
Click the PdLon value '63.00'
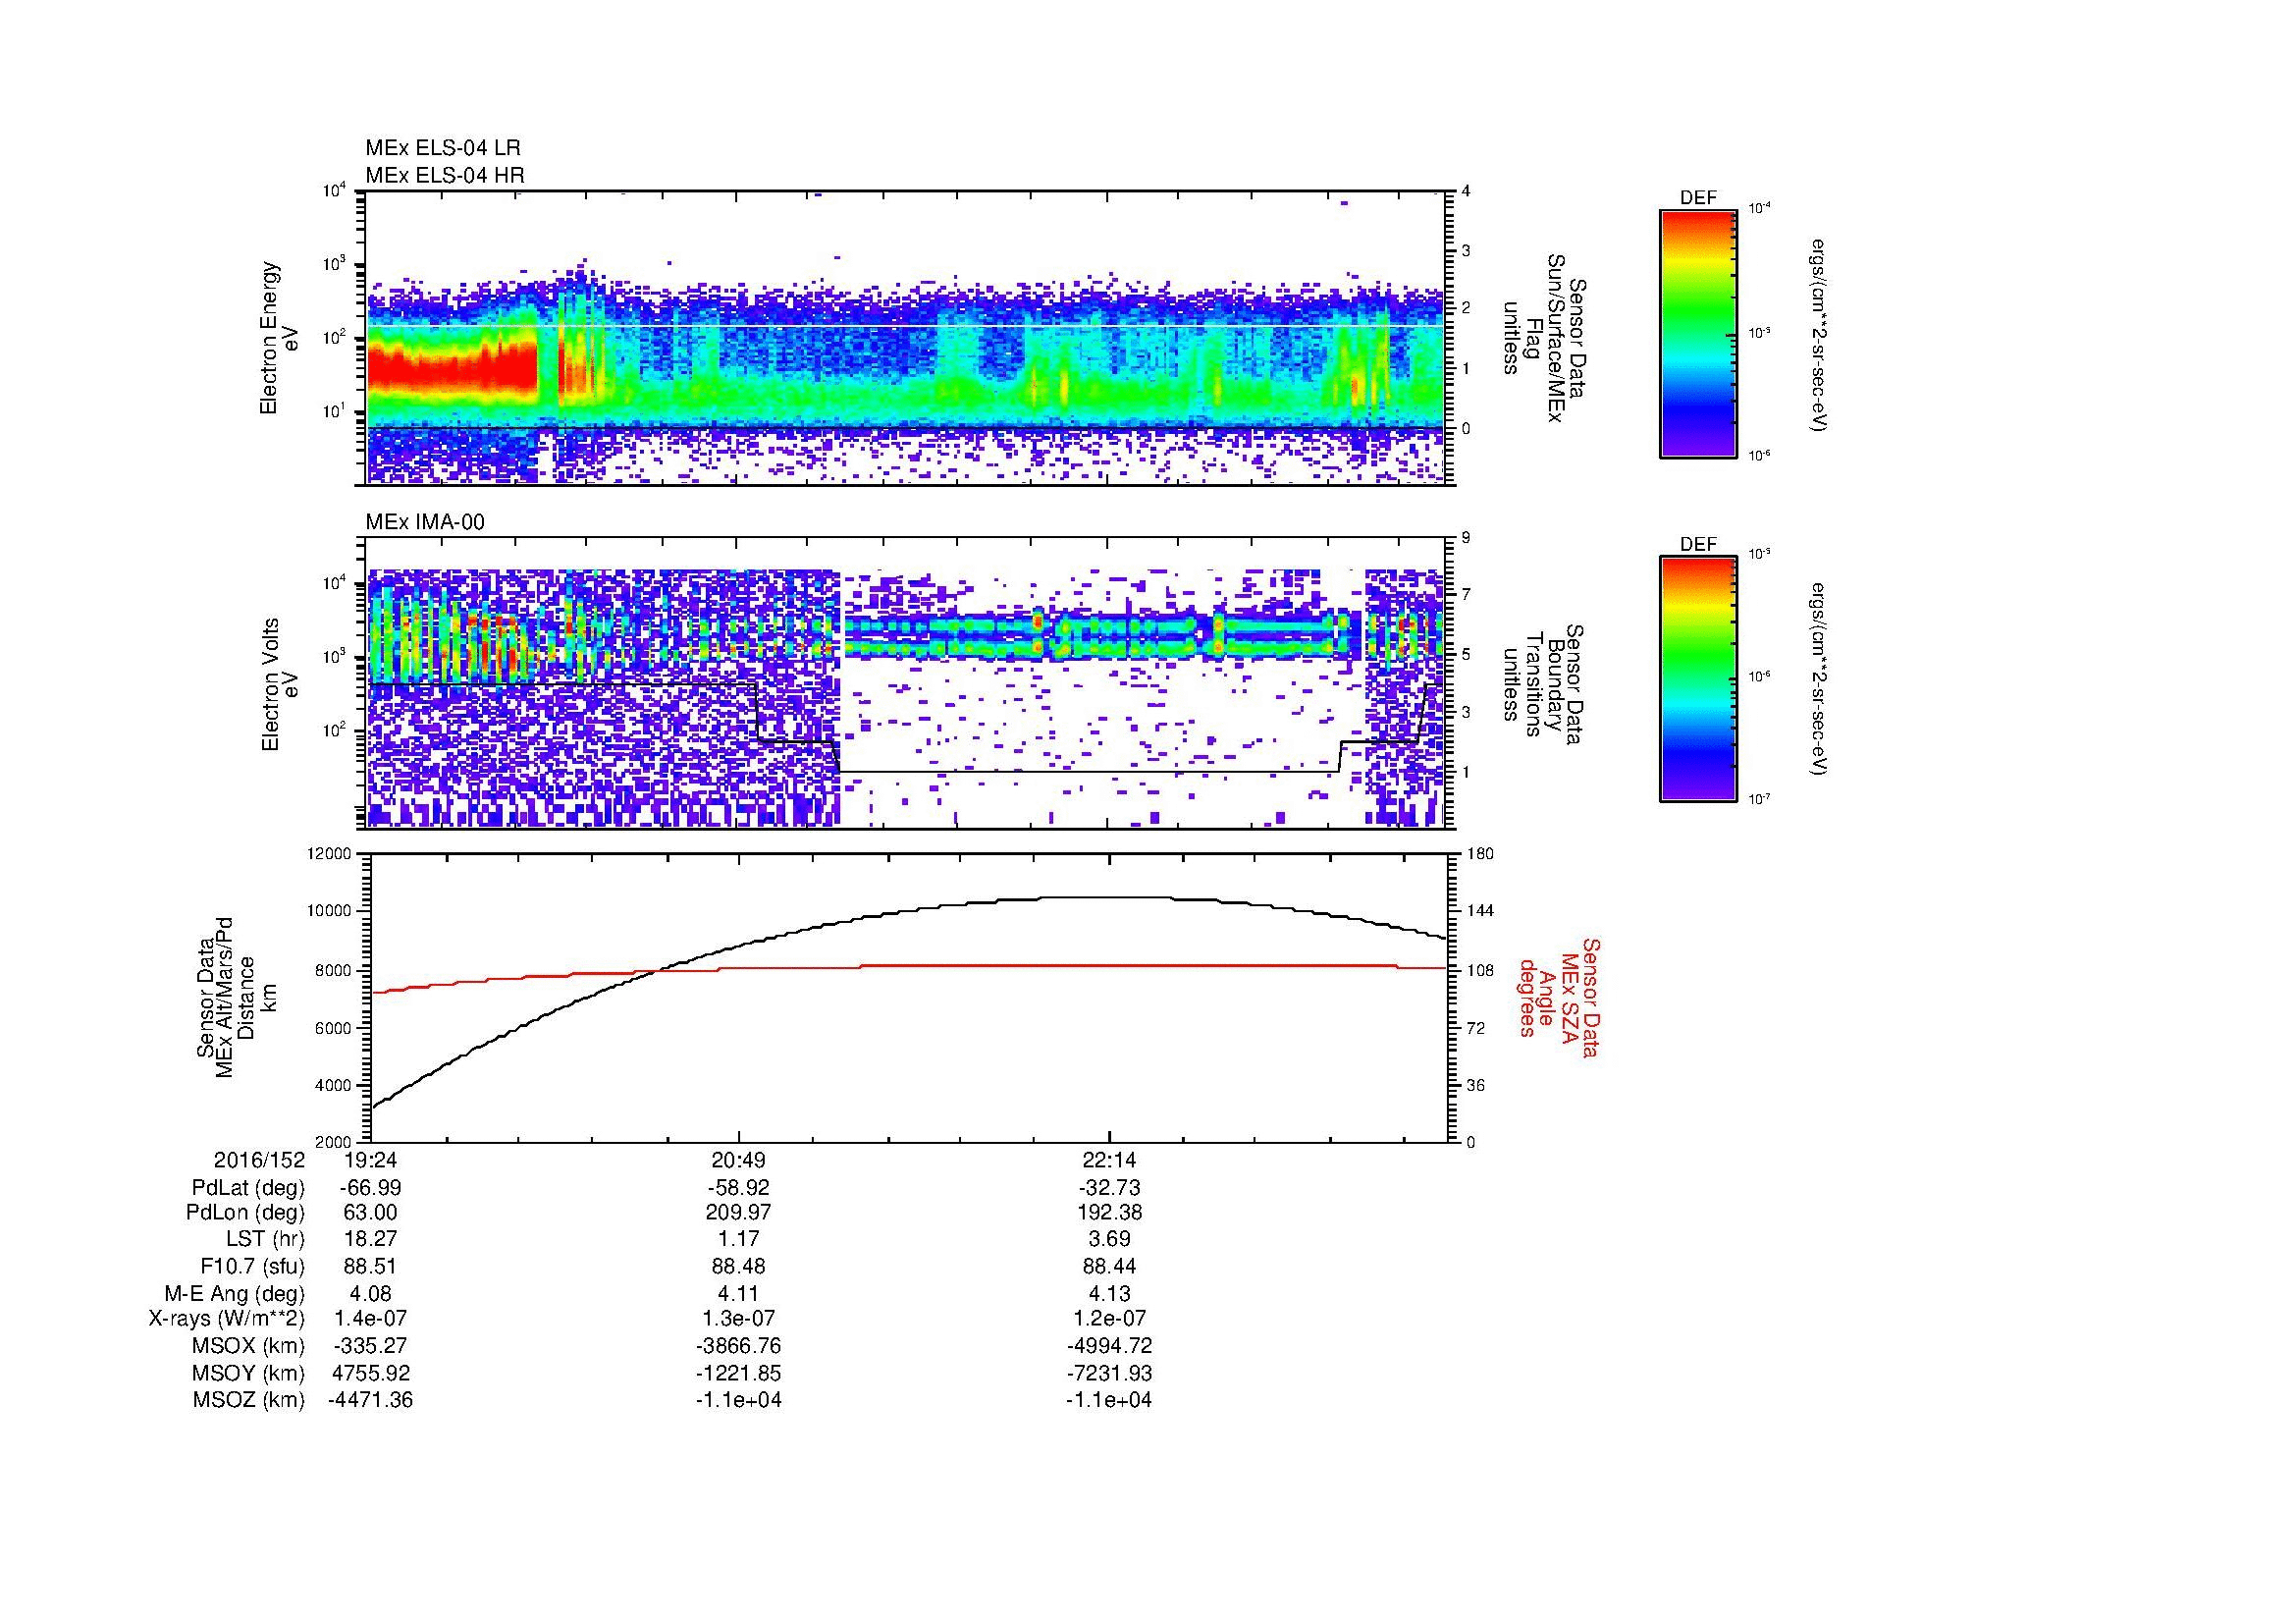tap(371, 1213)
